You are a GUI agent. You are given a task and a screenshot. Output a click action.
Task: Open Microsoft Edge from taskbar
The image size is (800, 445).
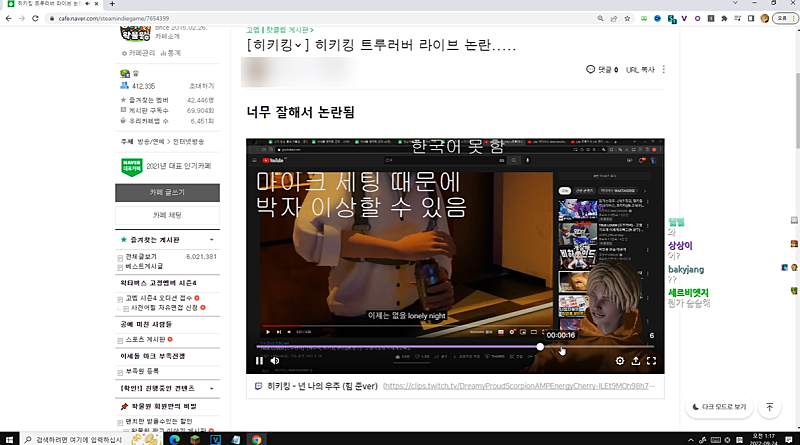click(x=174, y=439)
